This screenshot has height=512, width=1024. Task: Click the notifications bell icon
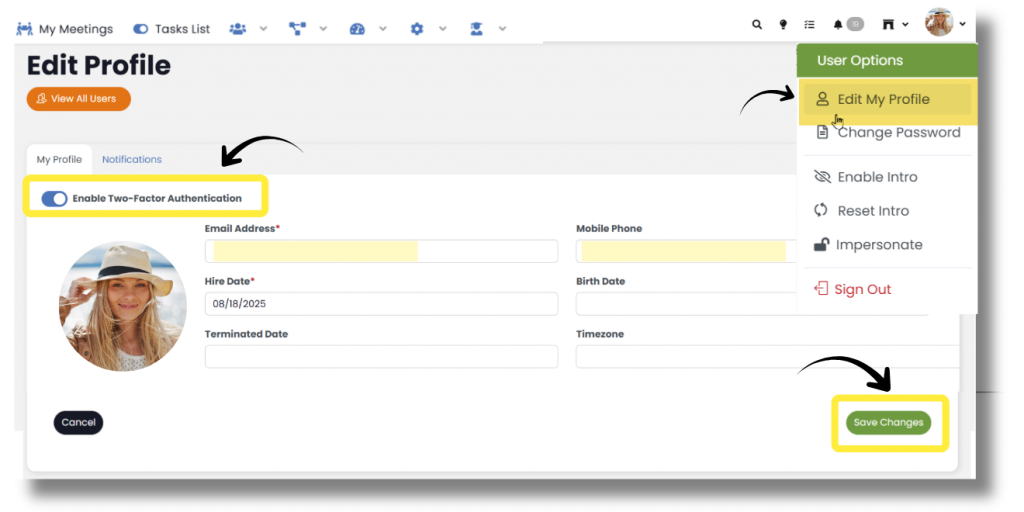pyautogui.click(x=838, y=25)
